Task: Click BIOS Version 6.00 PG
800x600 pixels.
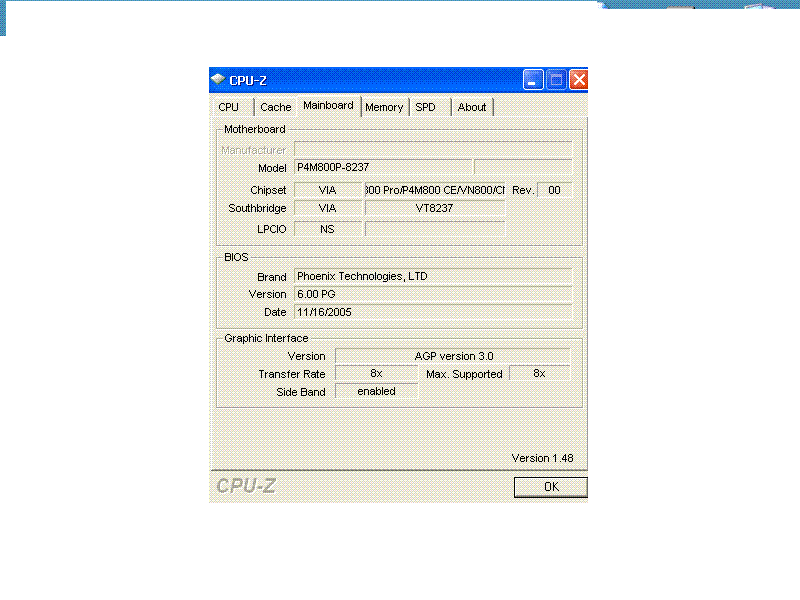Action: [x=433, y=294]
